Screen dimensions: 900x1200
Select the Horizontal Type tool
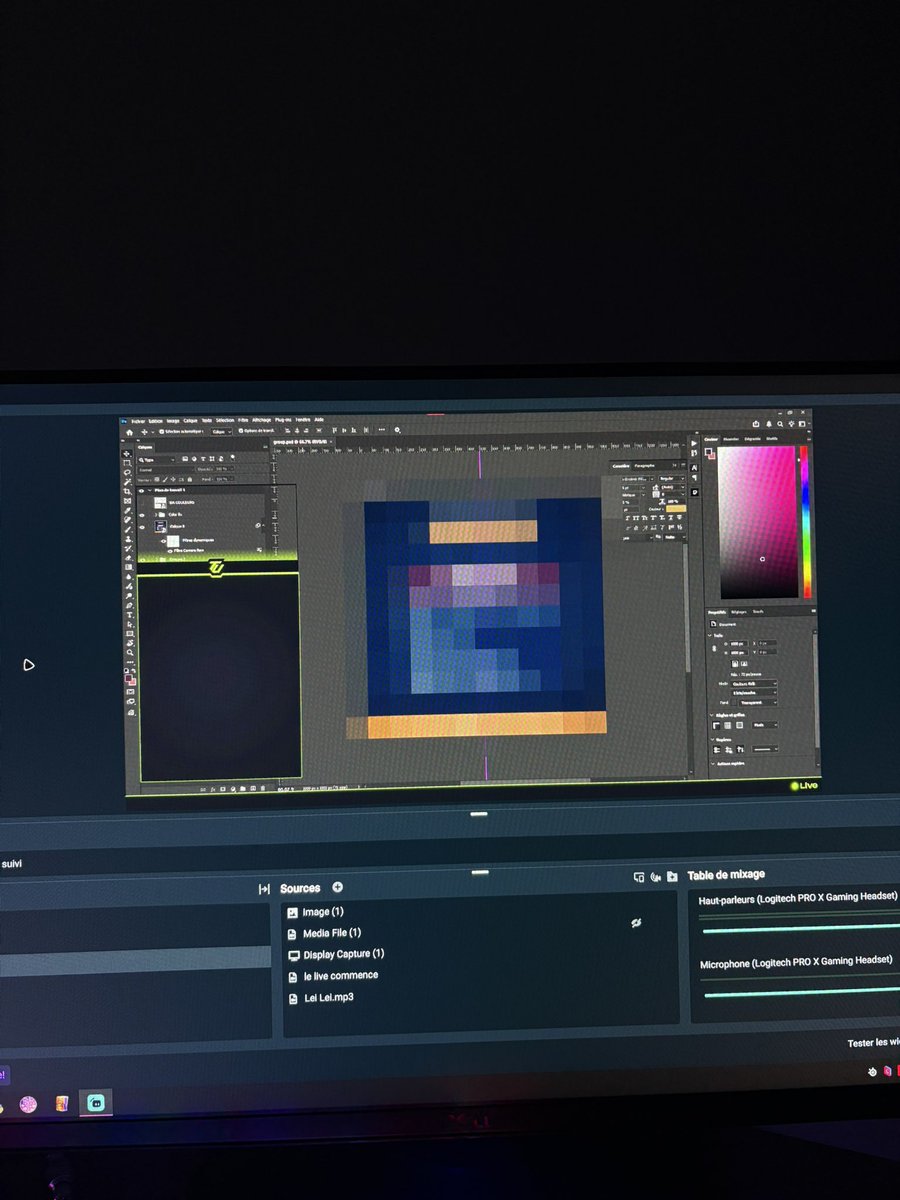pyautogui.click(x=129, y=615)
